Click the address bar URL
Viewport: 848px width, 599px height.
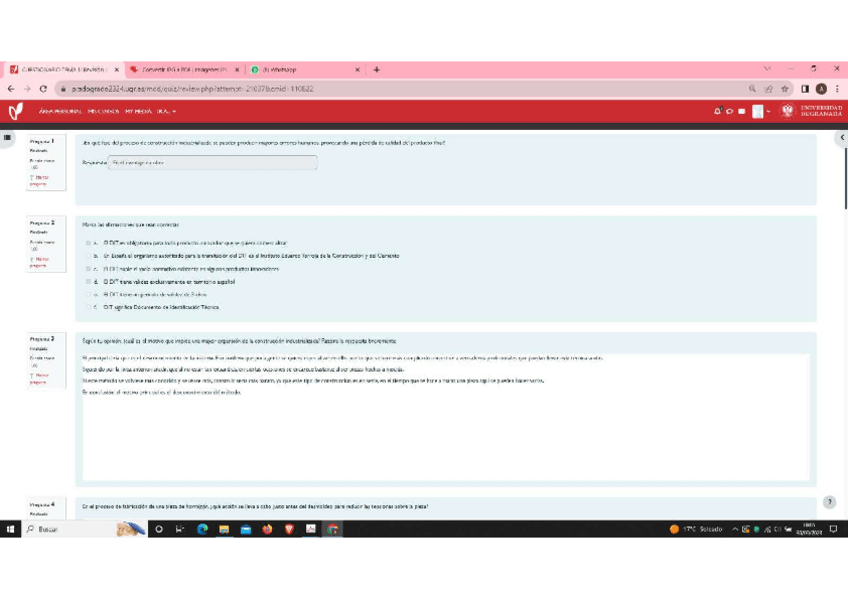(x=193, y=89)
